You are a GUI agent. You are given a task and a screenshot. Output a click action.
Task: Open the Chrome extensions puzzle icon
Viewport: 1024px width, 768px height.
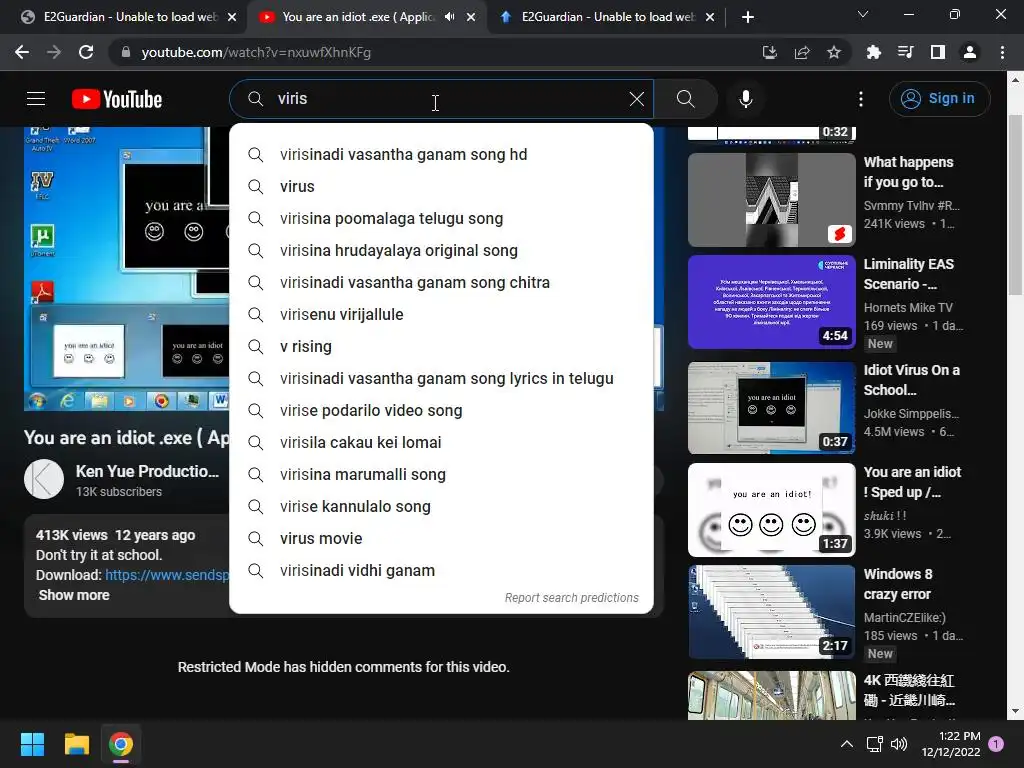(x=873, y=52)
